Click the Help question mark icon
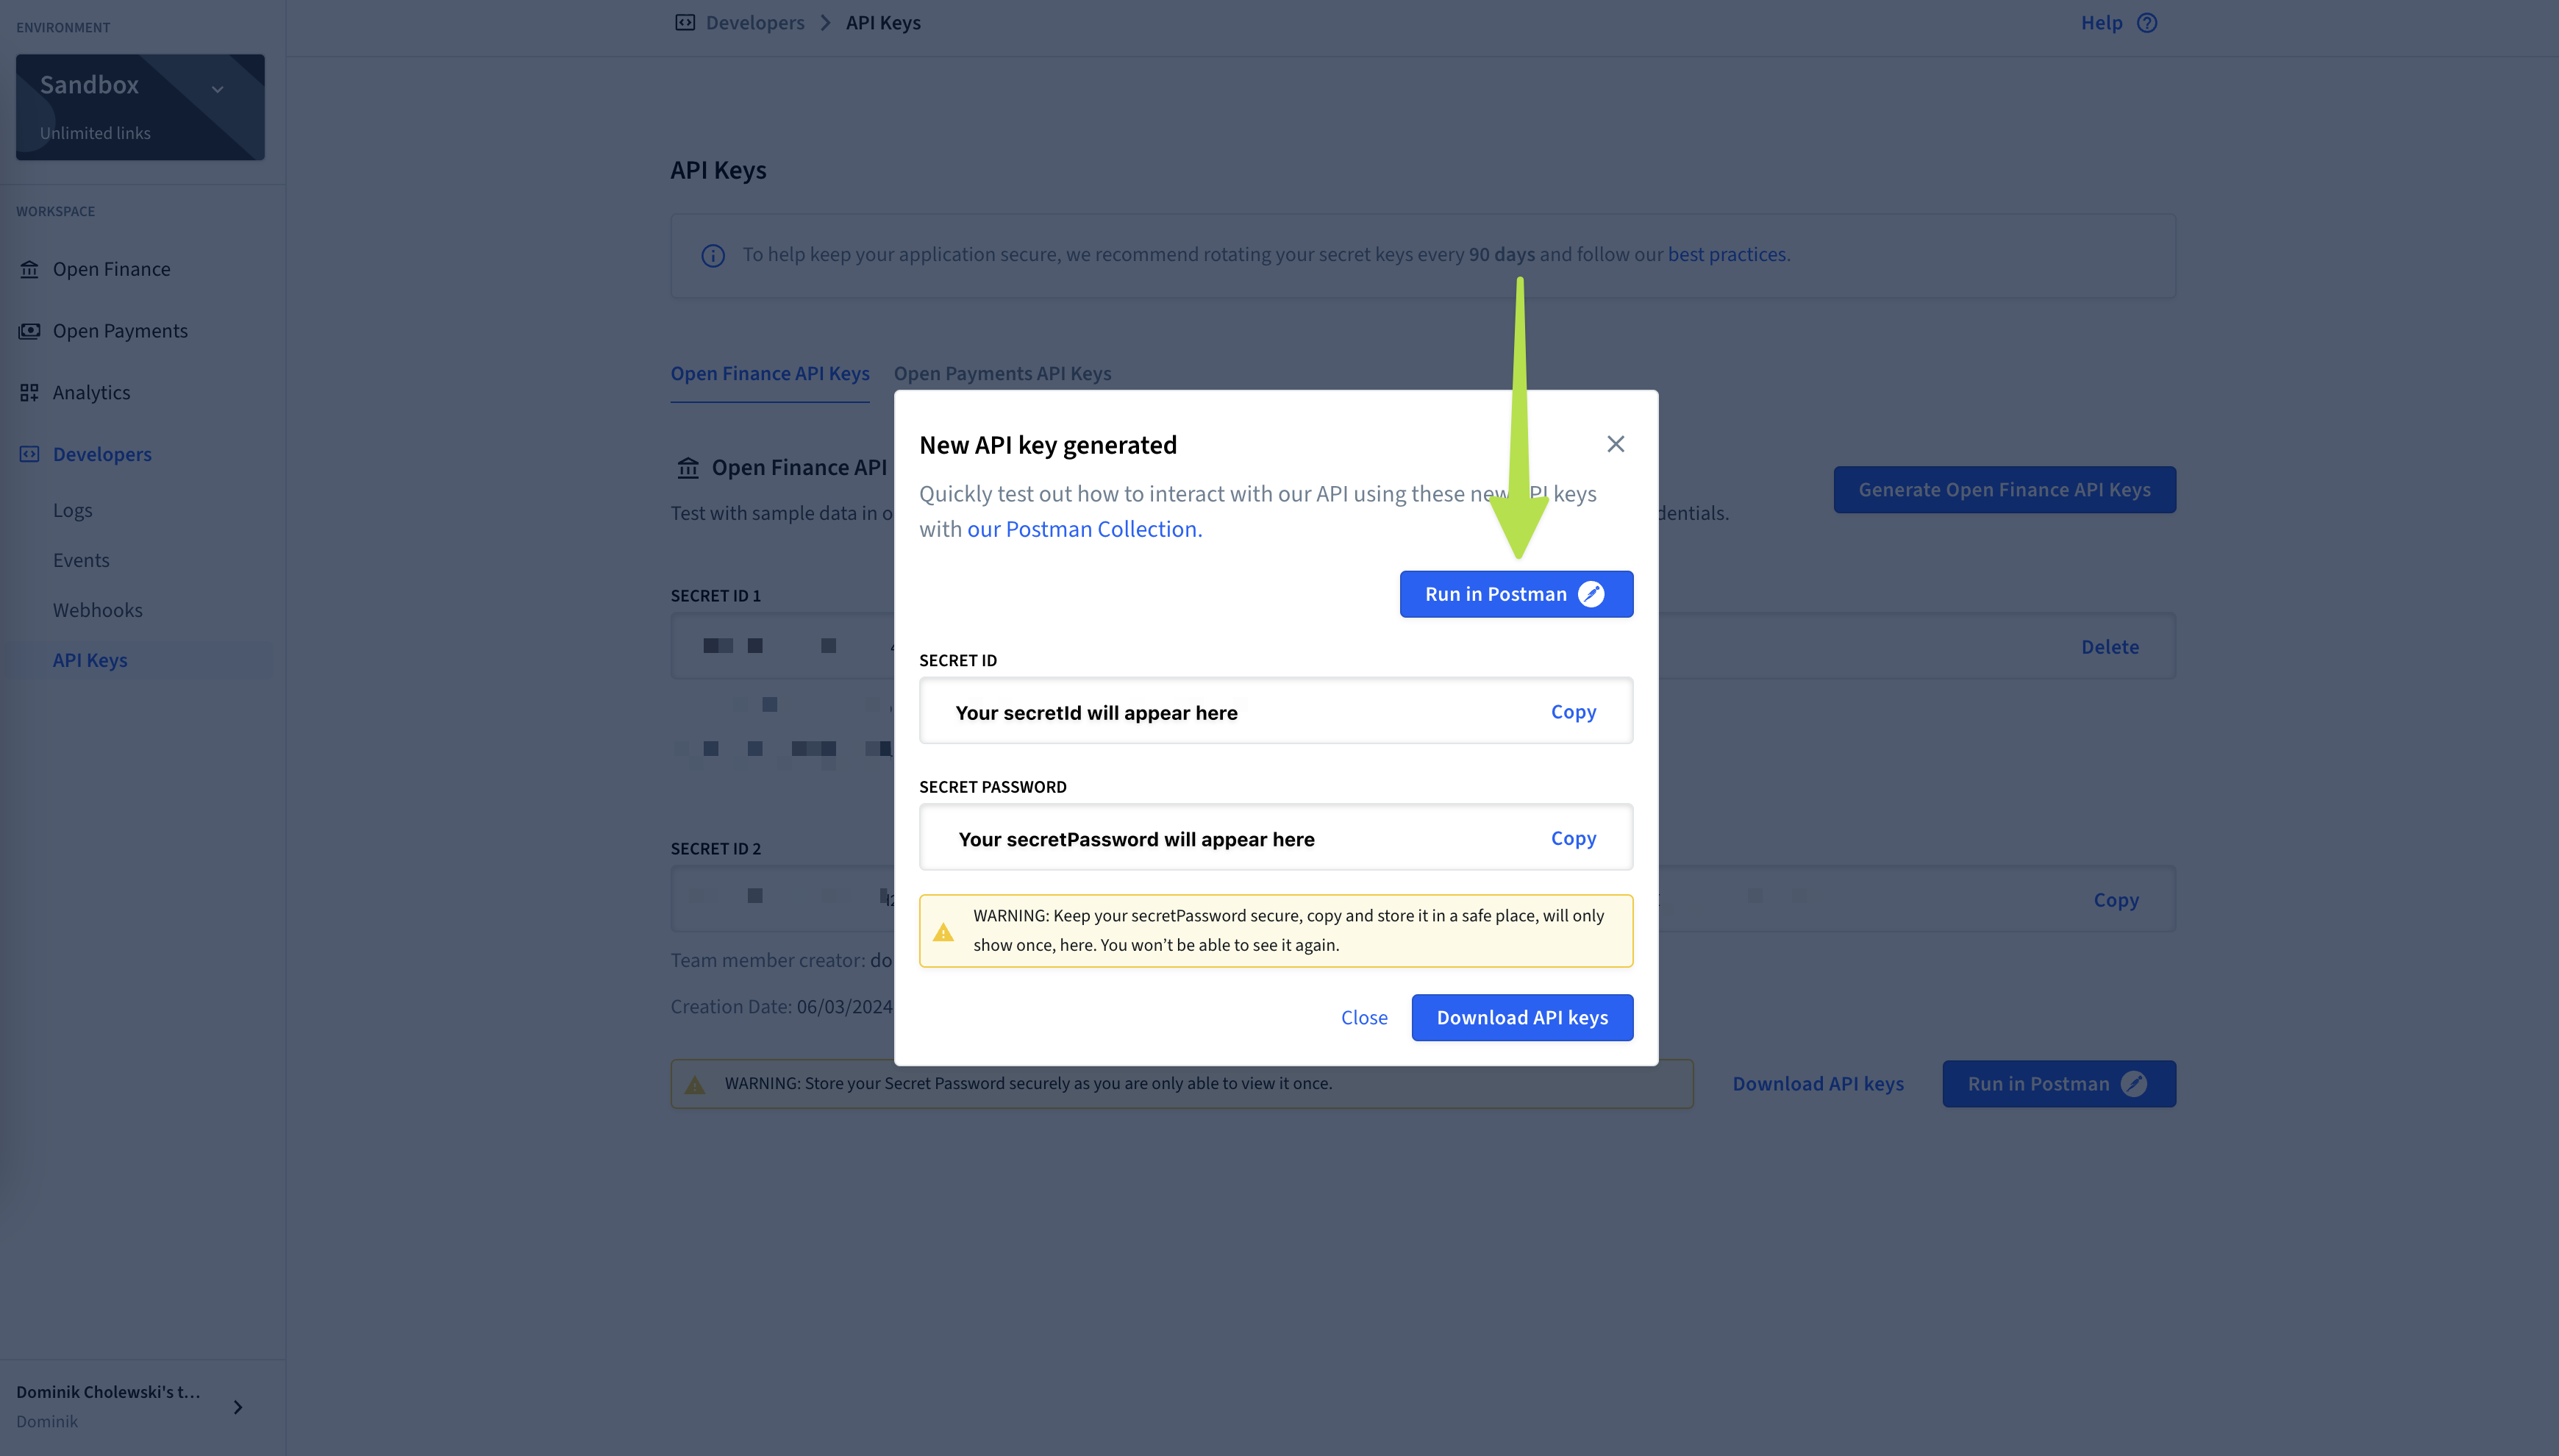Screen dimensions: 2559x1456 2147,22
